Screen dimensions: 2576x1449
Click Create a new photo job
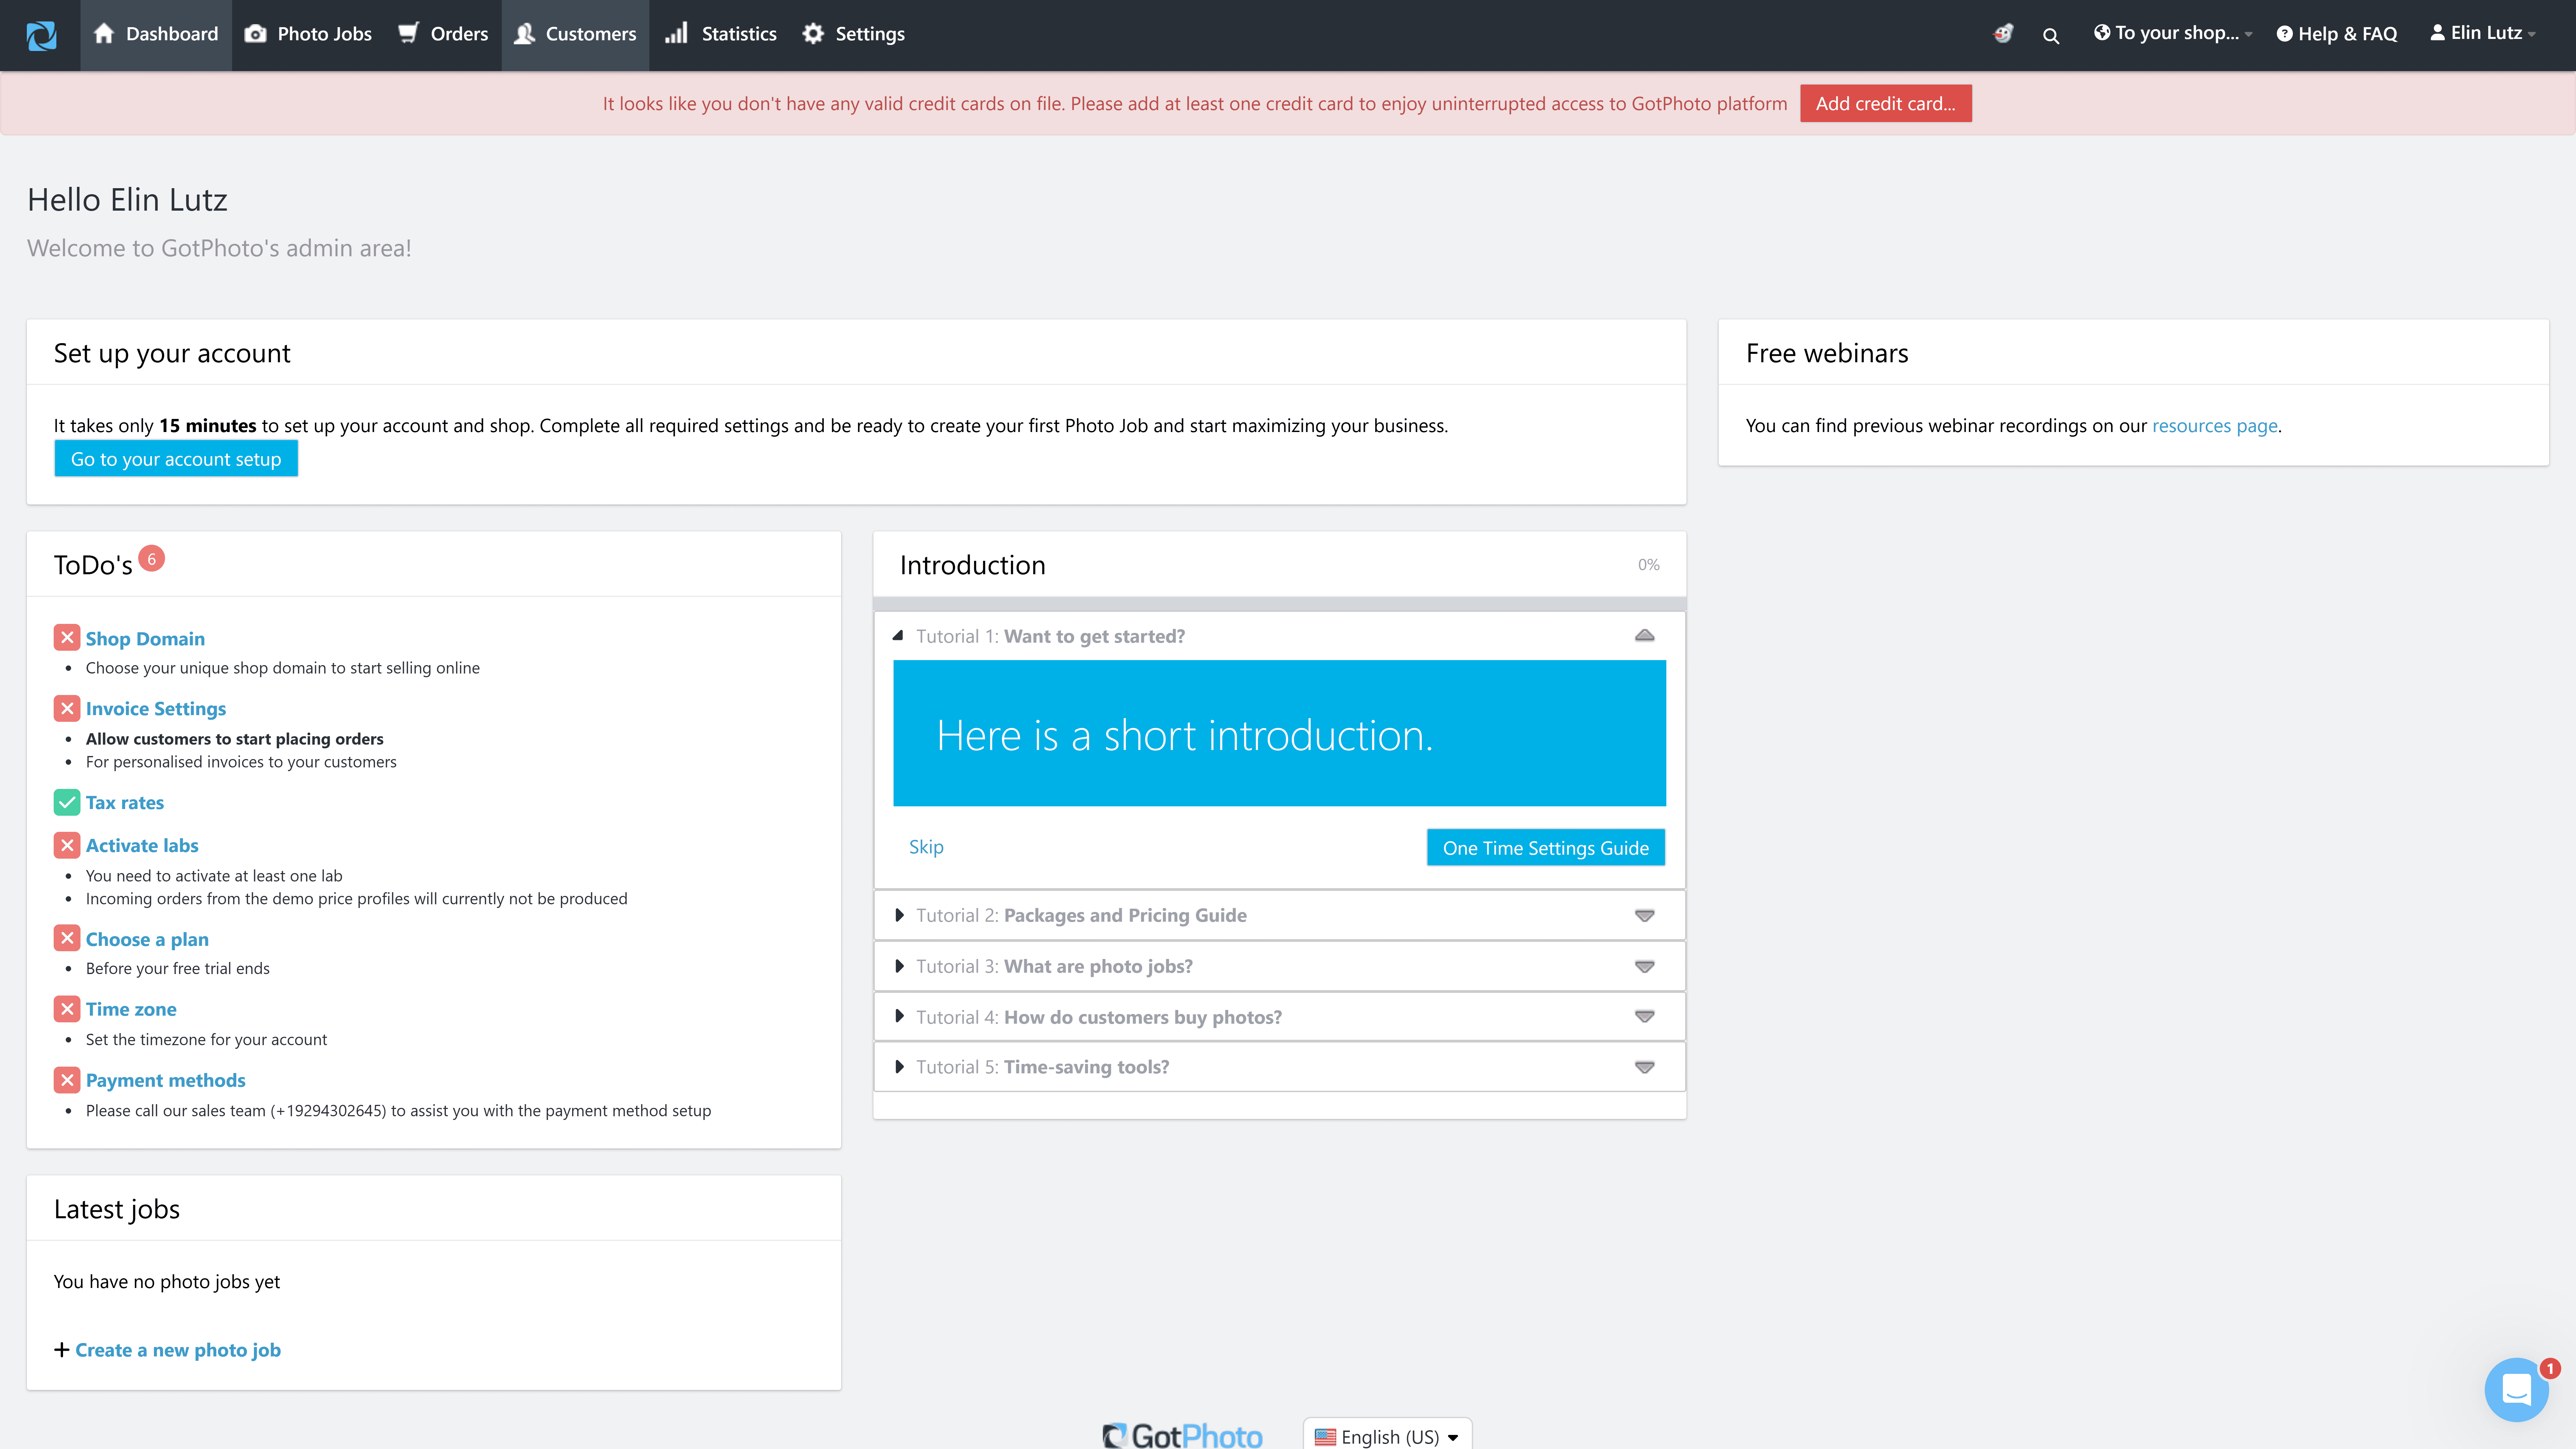pyautogui.click(x=178, y=1350)
